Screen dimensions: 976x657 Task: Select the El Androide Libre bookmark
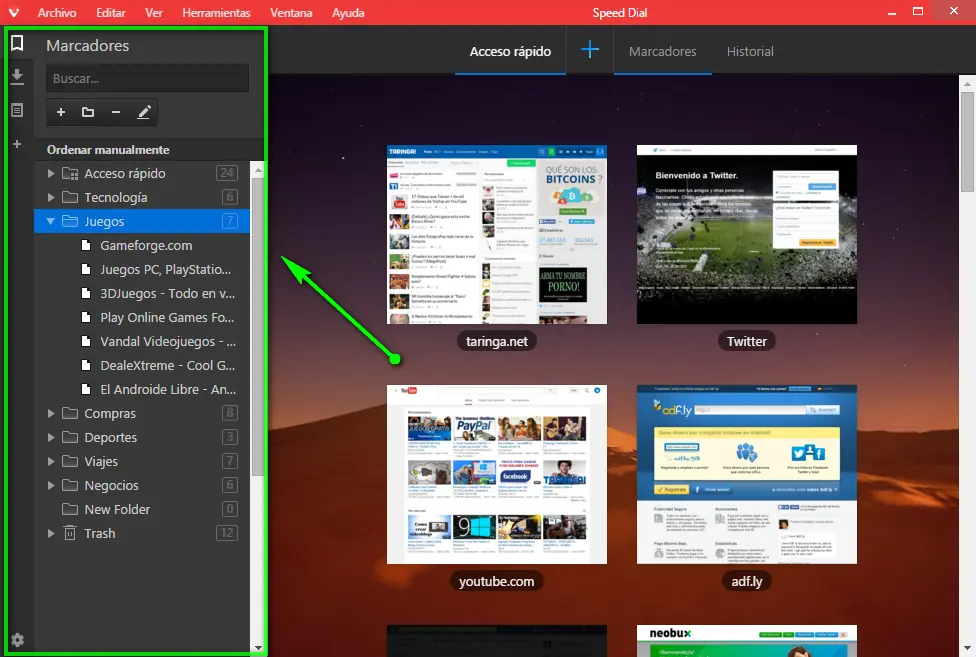(142, 389)
